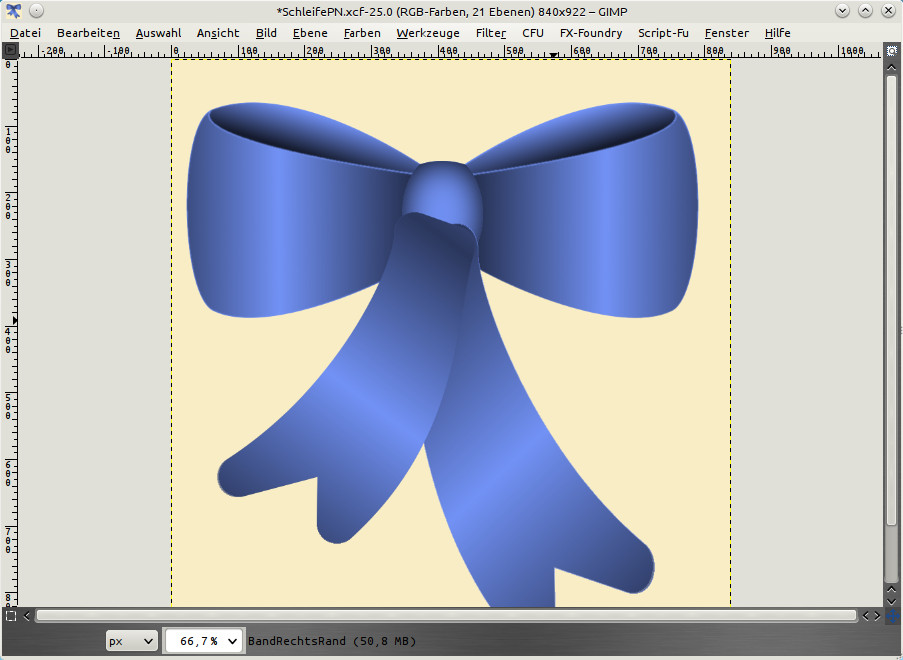Screen dimensions: 903x660
Task: Click the image menu arrow at ruler corner
Action: coord(11,49)
